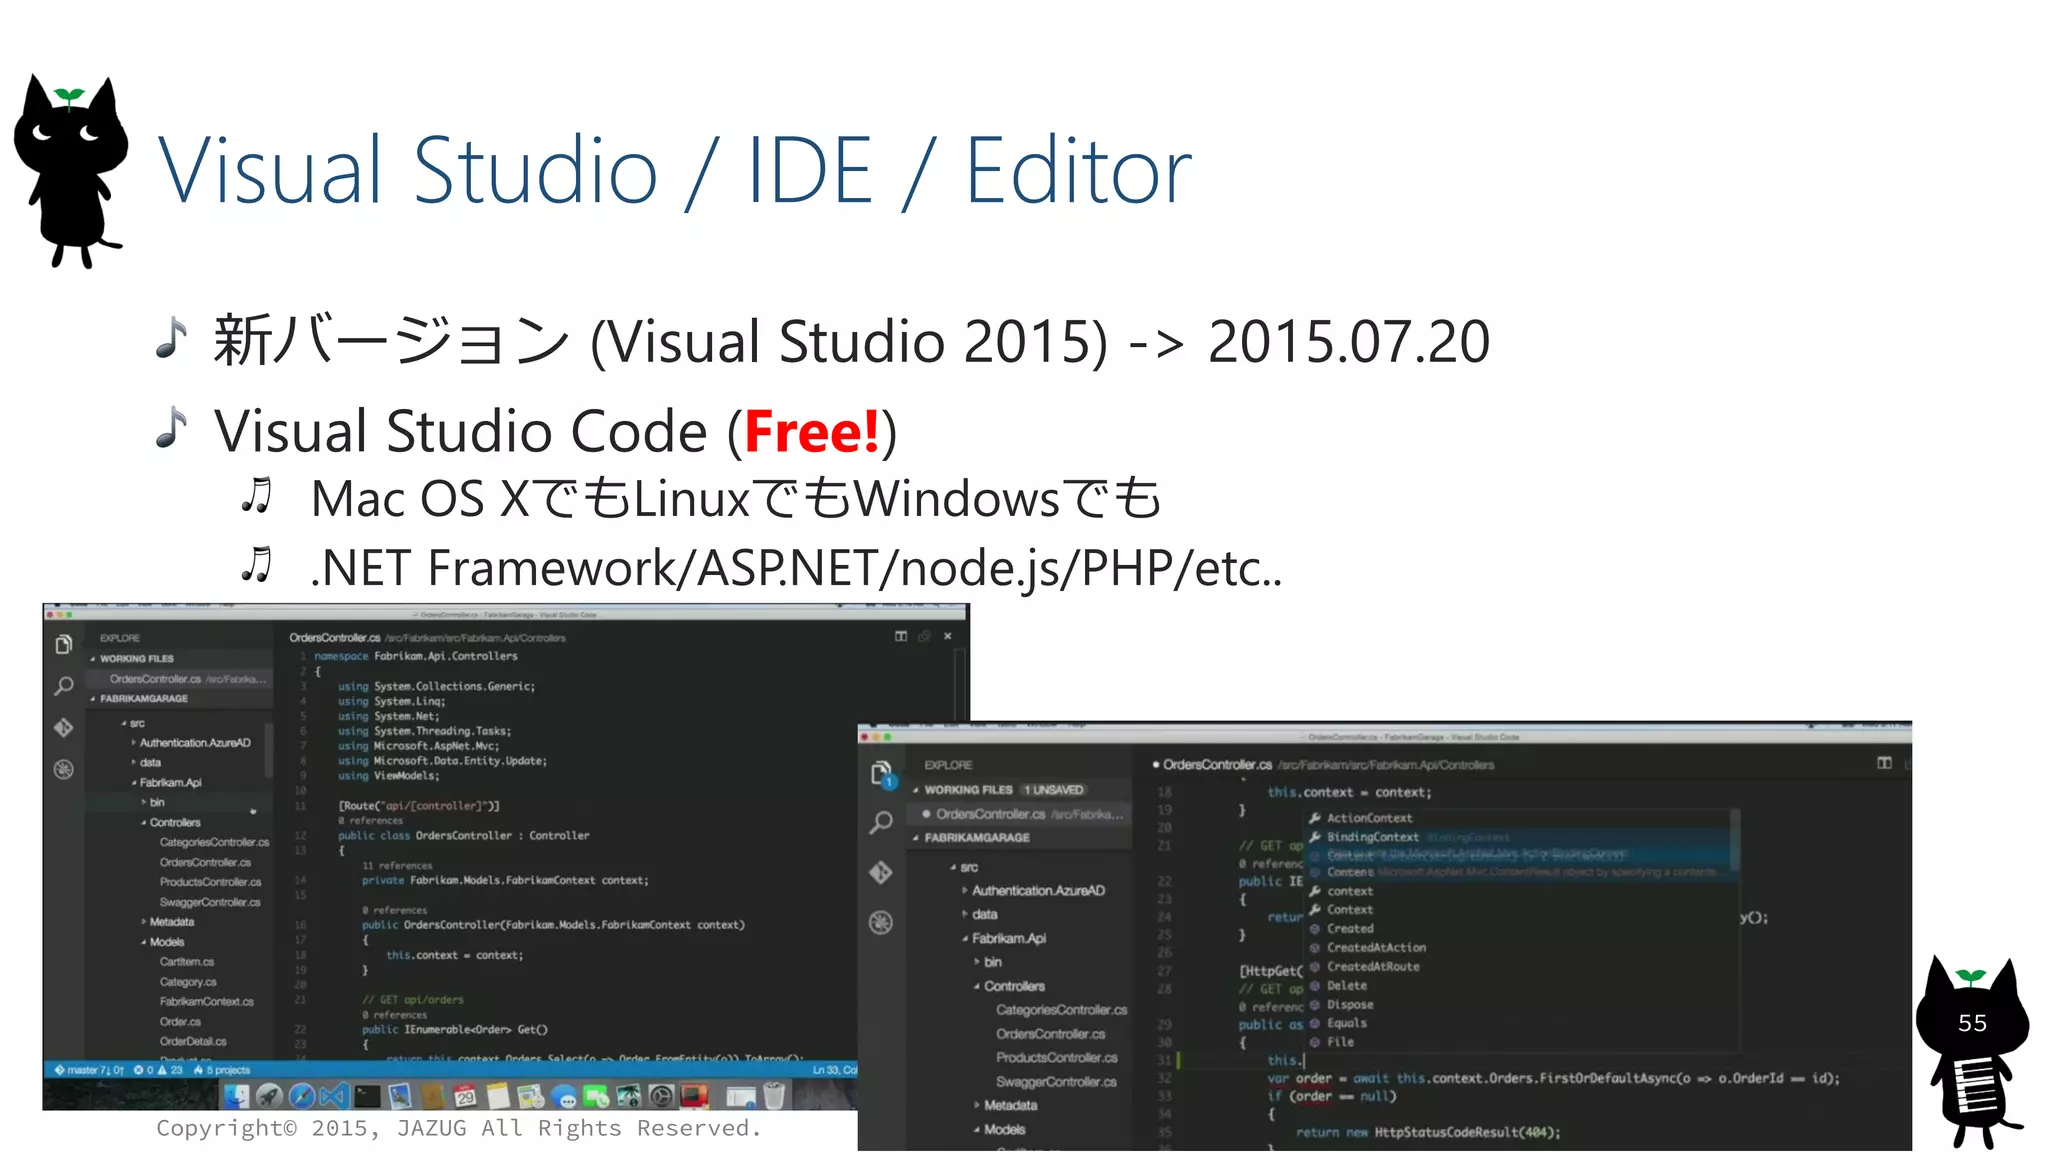
Task: Select unsaved OrdersController.cs tab in the IntelliSense window
Action: tap(1212, 765)
